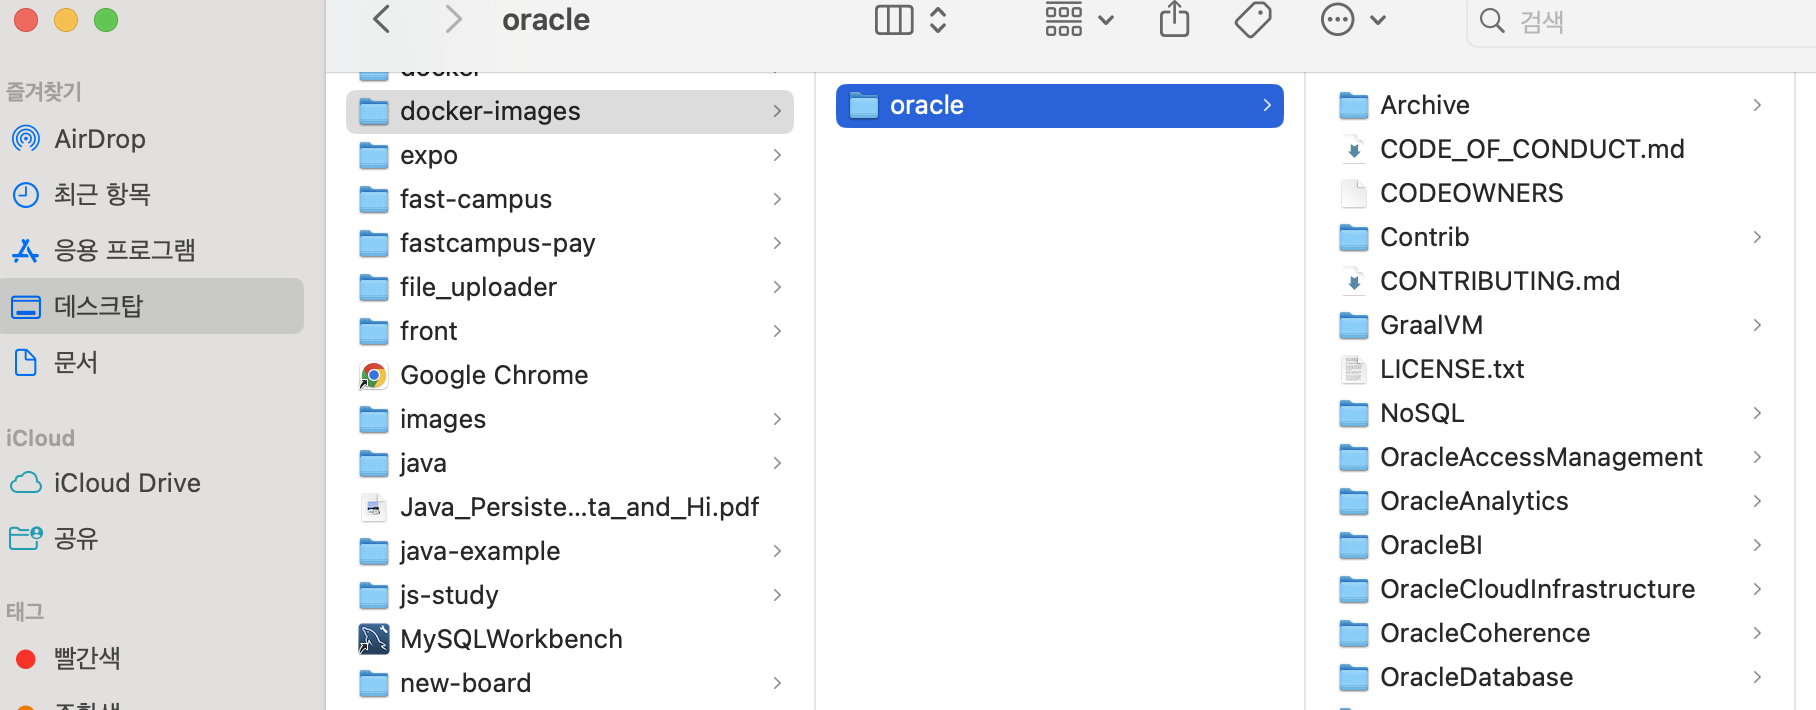Click the Tags icon in toolbar
This screenshot has height=710, width=1816.
coord(1252,19)
